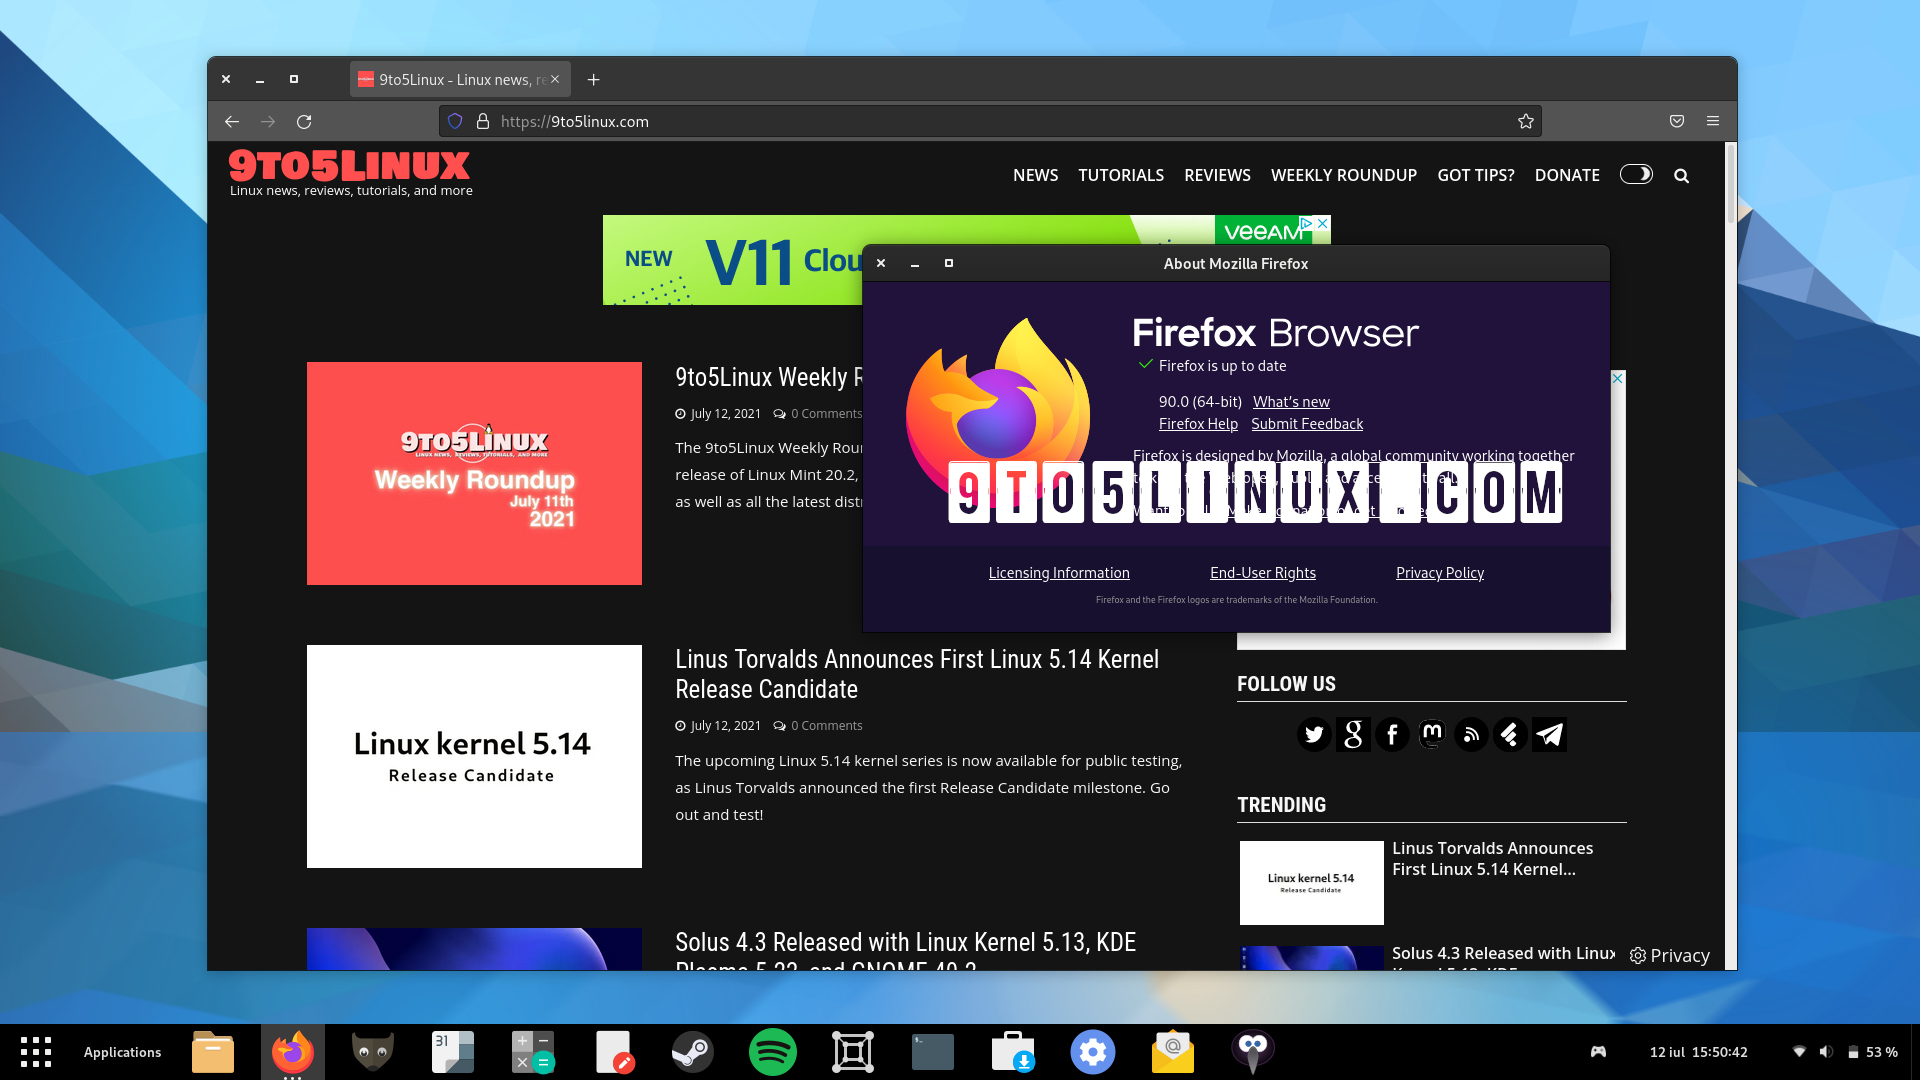Toggle the site's dark mode switch
The height and width of the screenshot is (1080, 1920).
point(1636,175)
